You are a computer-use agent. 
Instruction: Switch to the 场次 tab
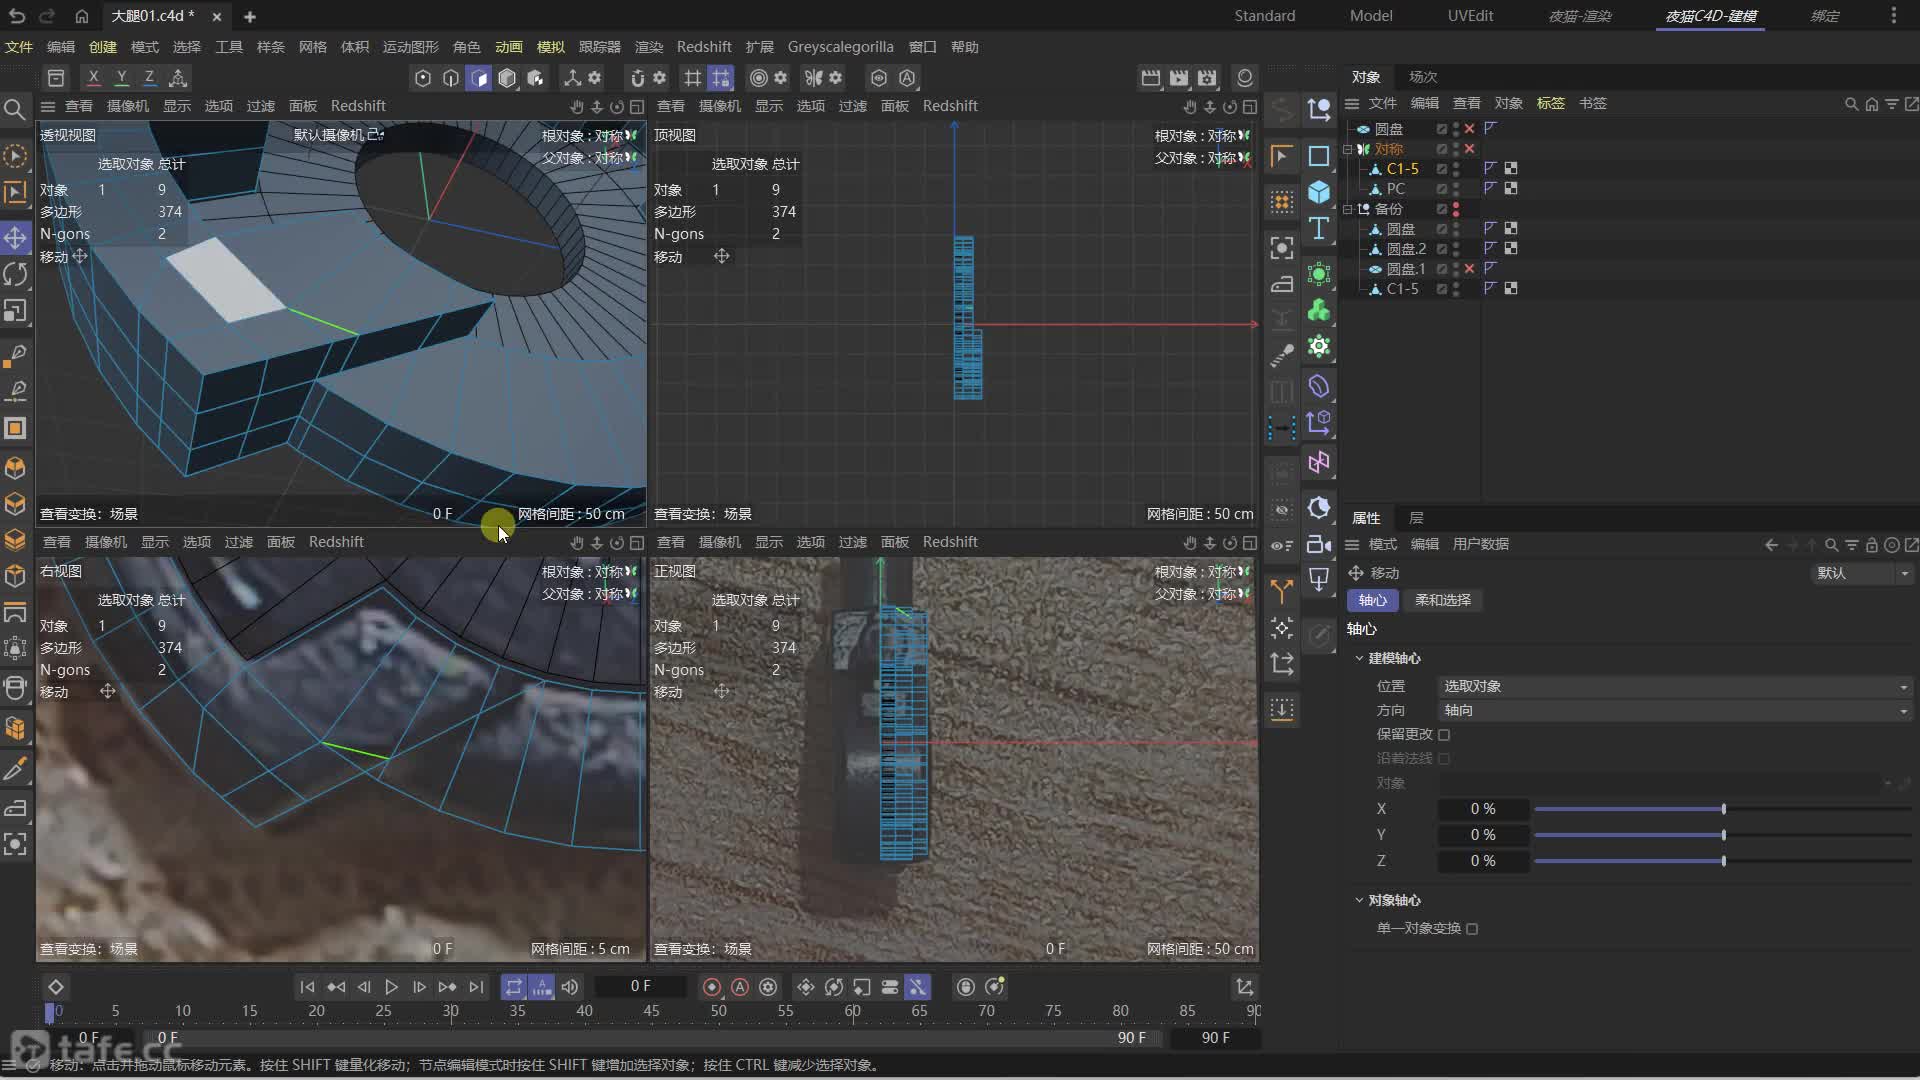(1422, 77)
